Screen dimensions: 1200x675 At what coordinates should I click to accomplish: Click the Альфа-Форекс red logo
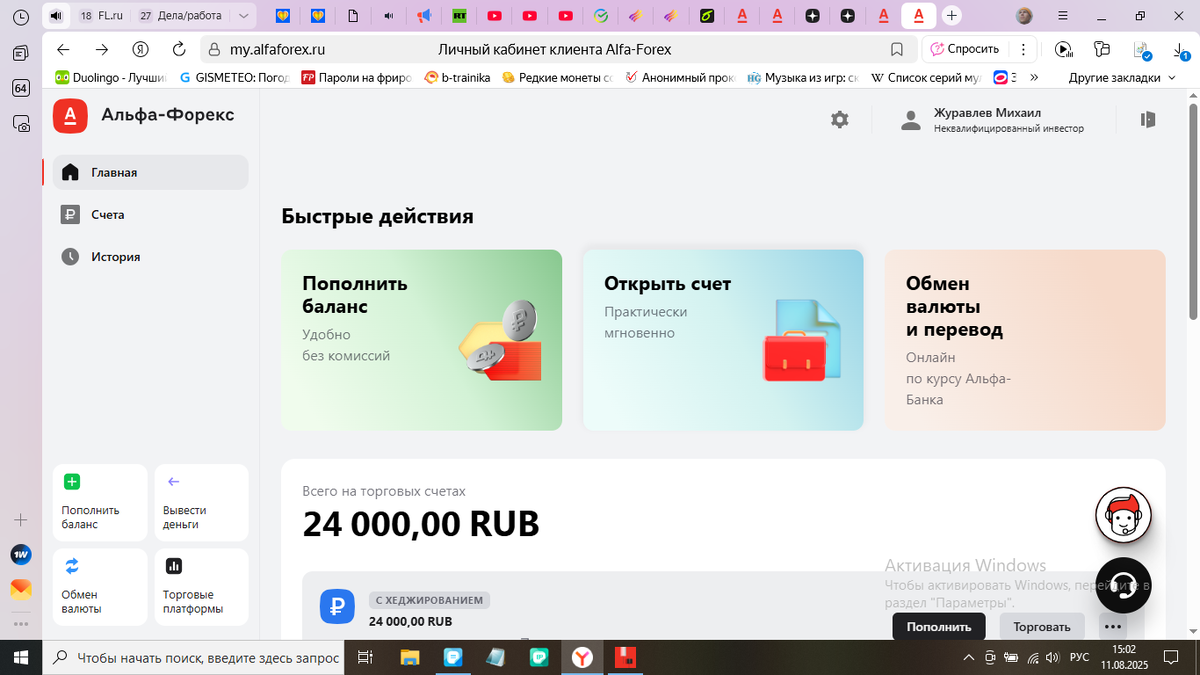(x=70, y=115)
